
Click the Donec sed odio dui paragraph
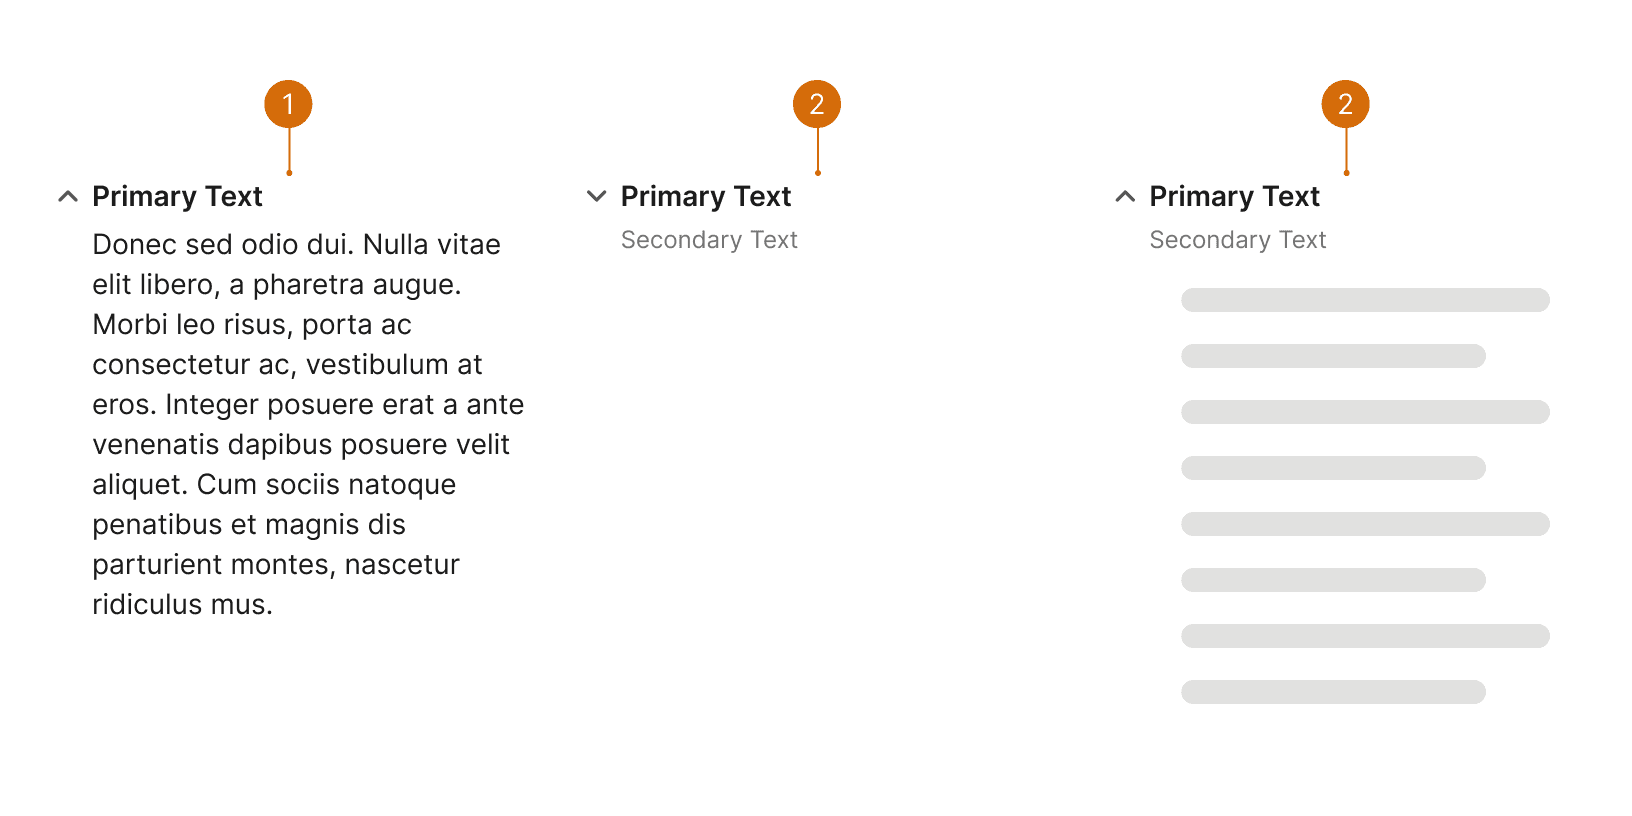click(x=300, y=424)
